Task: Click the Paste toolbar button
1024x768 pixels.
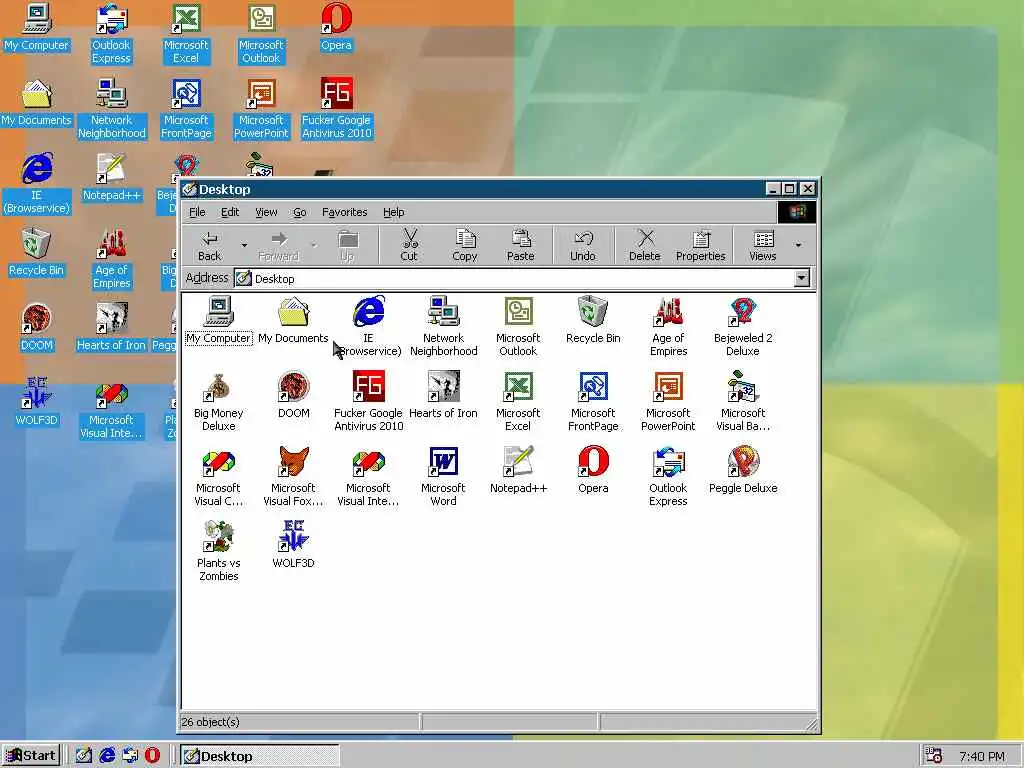Action: point(520,246)
